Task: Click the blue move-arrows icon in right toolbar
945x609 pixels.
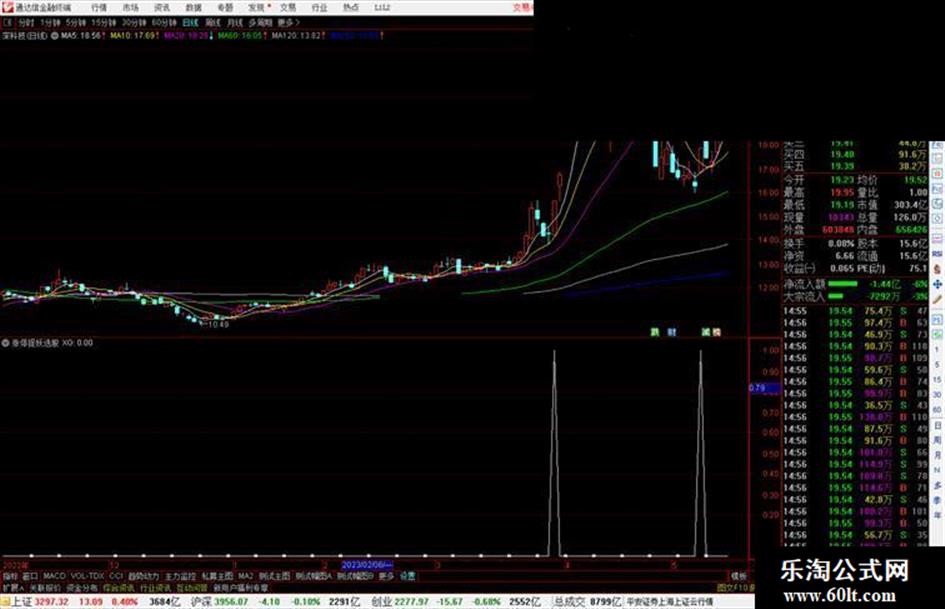Action: point(937,284)
